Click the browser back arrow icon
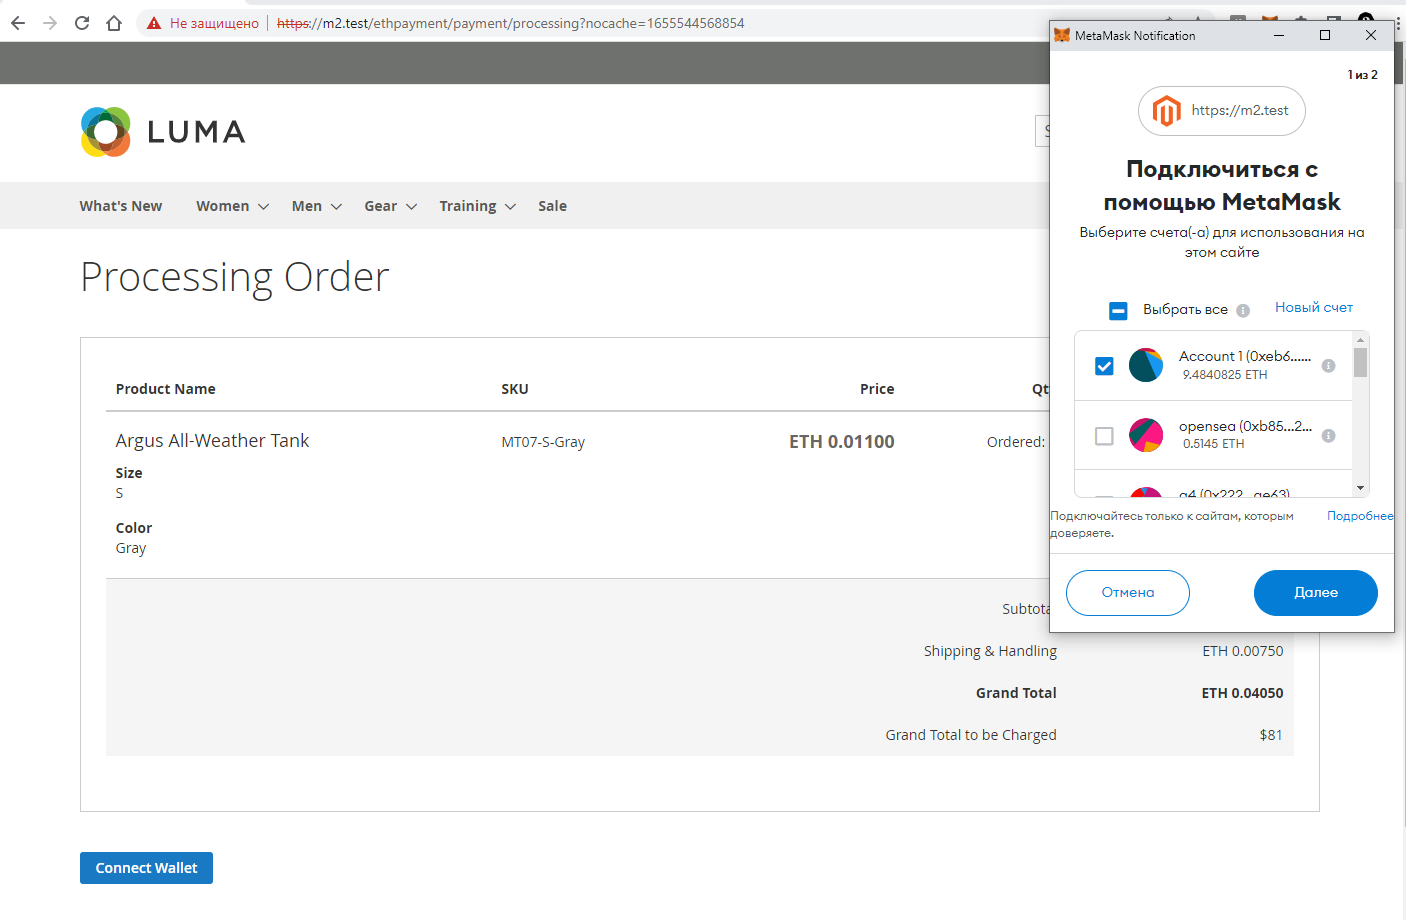Screen dimensions: 1406x920 pos(18,23)
